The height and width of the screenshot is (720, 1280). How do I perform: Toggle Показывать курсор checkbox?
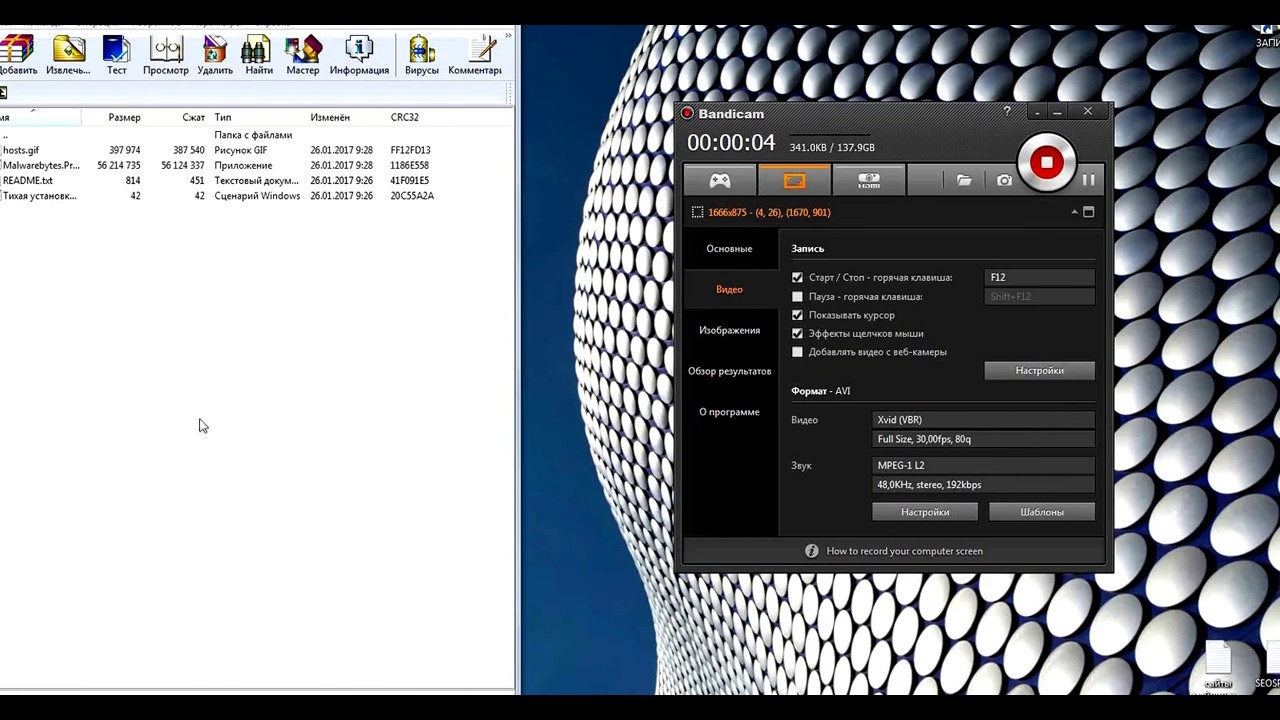click(x=797, y=315)
